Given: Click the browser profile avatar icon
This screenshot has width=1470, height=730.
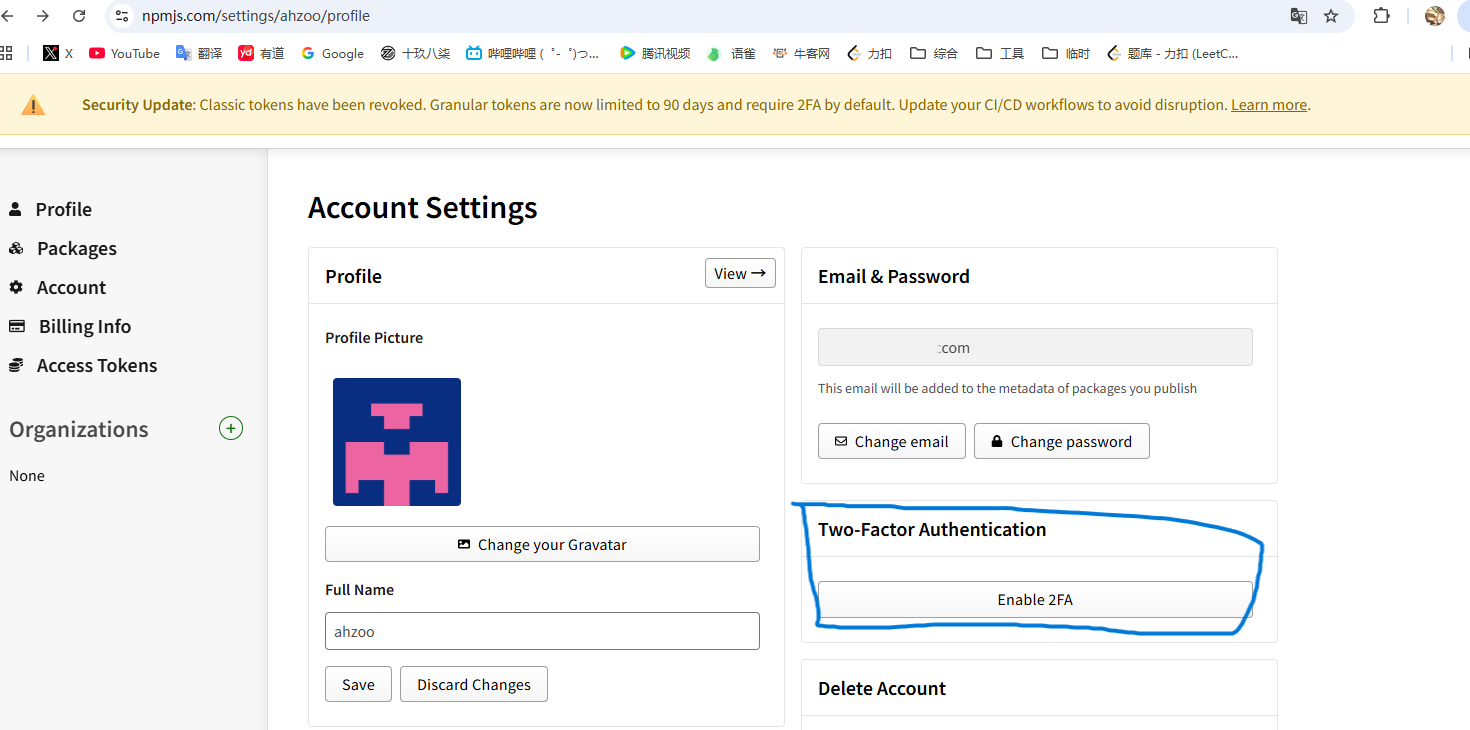Looking at the screenshot, I should pos(1434,16).
